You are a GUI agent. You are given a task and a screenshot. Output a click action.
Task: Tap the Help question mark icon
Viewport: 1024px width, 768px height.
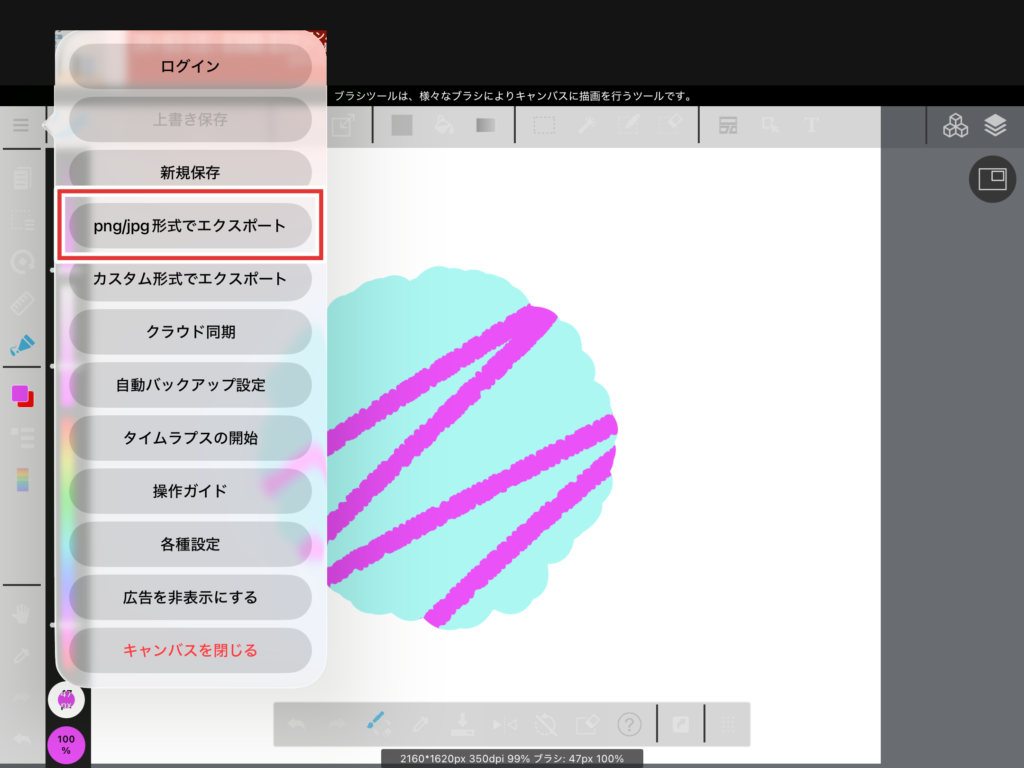tap(629, 724)
